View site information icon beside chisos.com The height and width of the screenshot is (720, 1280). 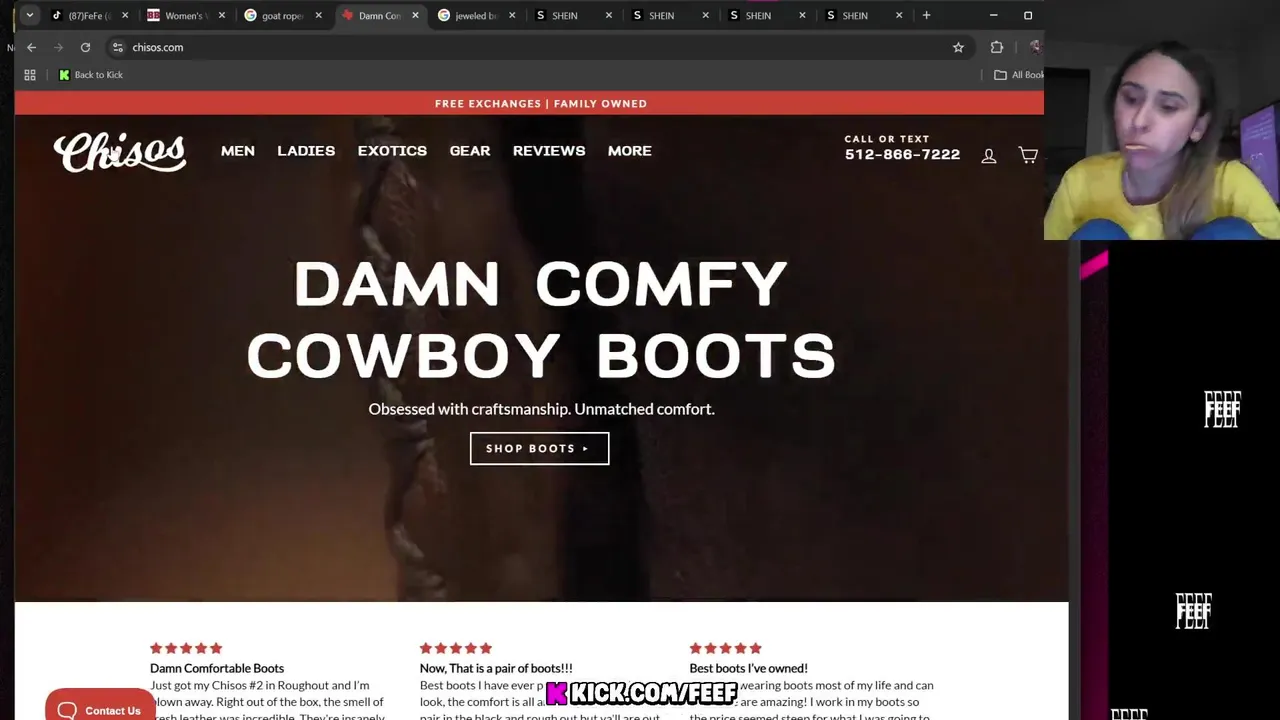(x=117, y=47)
